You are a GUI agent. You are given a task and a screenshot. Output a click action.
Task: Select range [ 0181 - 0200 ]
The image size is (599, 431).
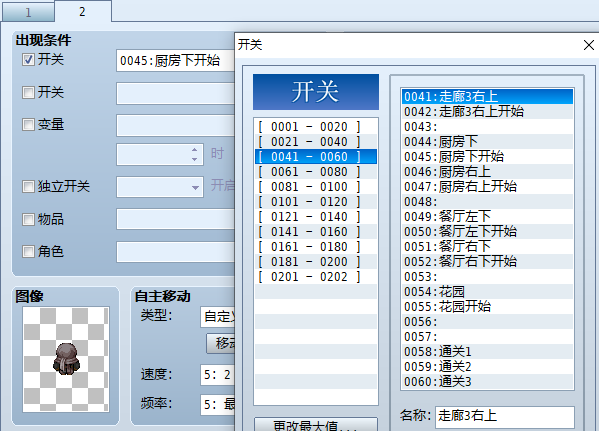click(x=316, y=262)
